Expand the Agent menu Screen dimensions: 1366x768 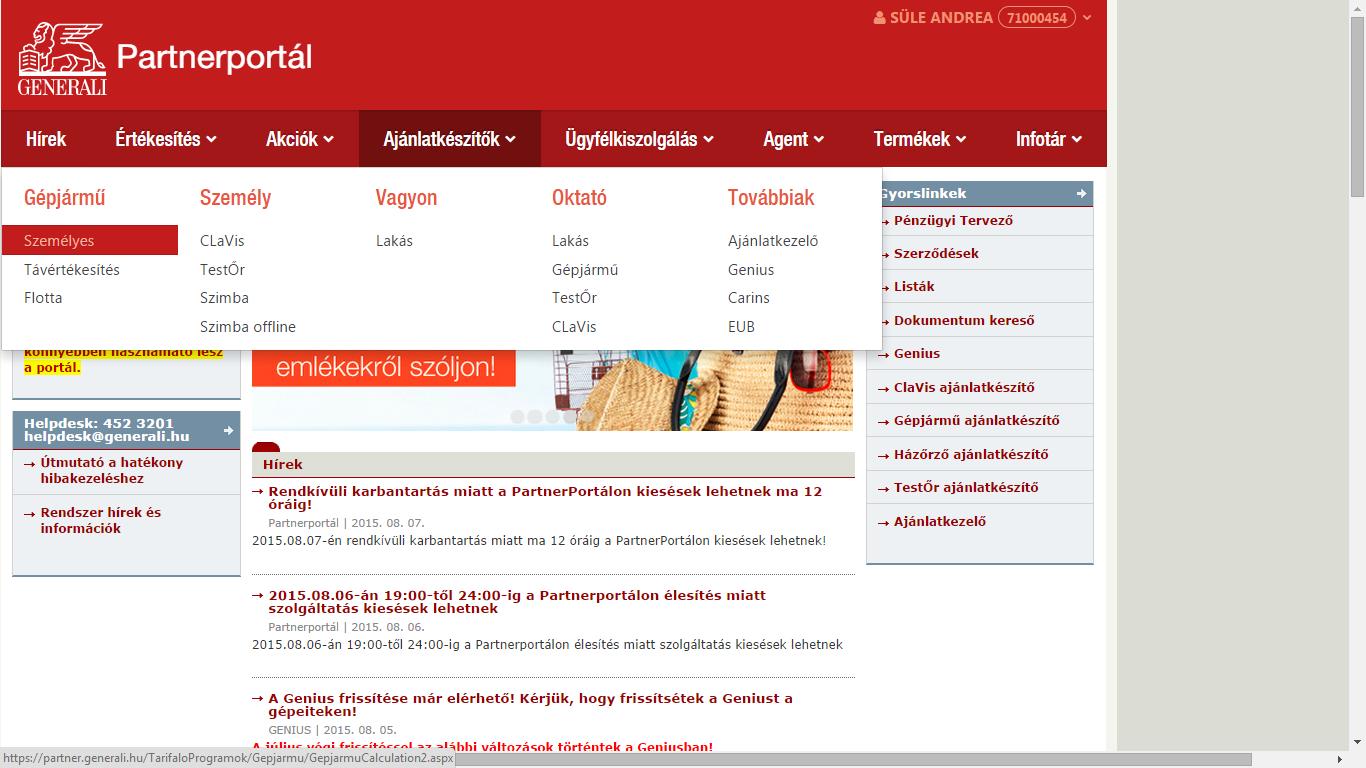pos(794,139)
